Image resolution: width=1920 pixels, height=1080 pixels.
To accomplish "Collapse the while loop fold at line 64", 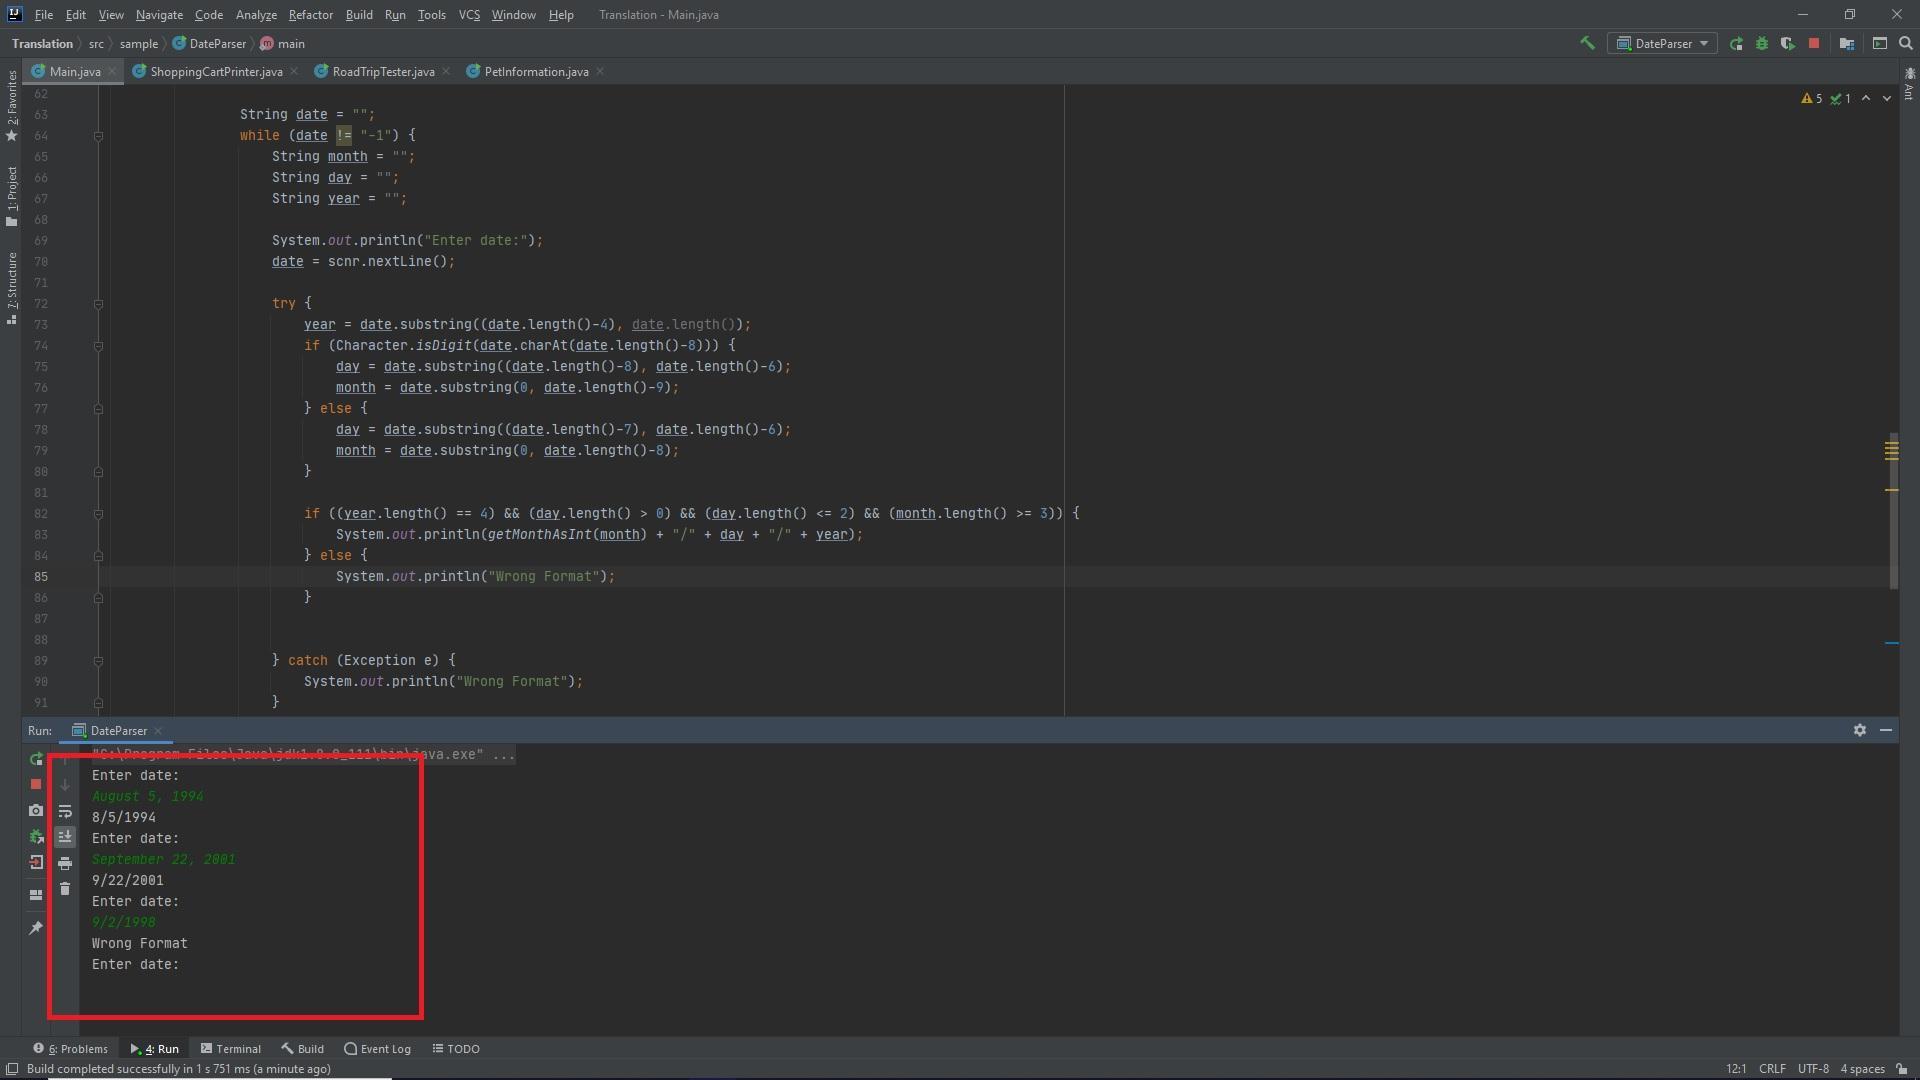I will click(x=98, y=135).
